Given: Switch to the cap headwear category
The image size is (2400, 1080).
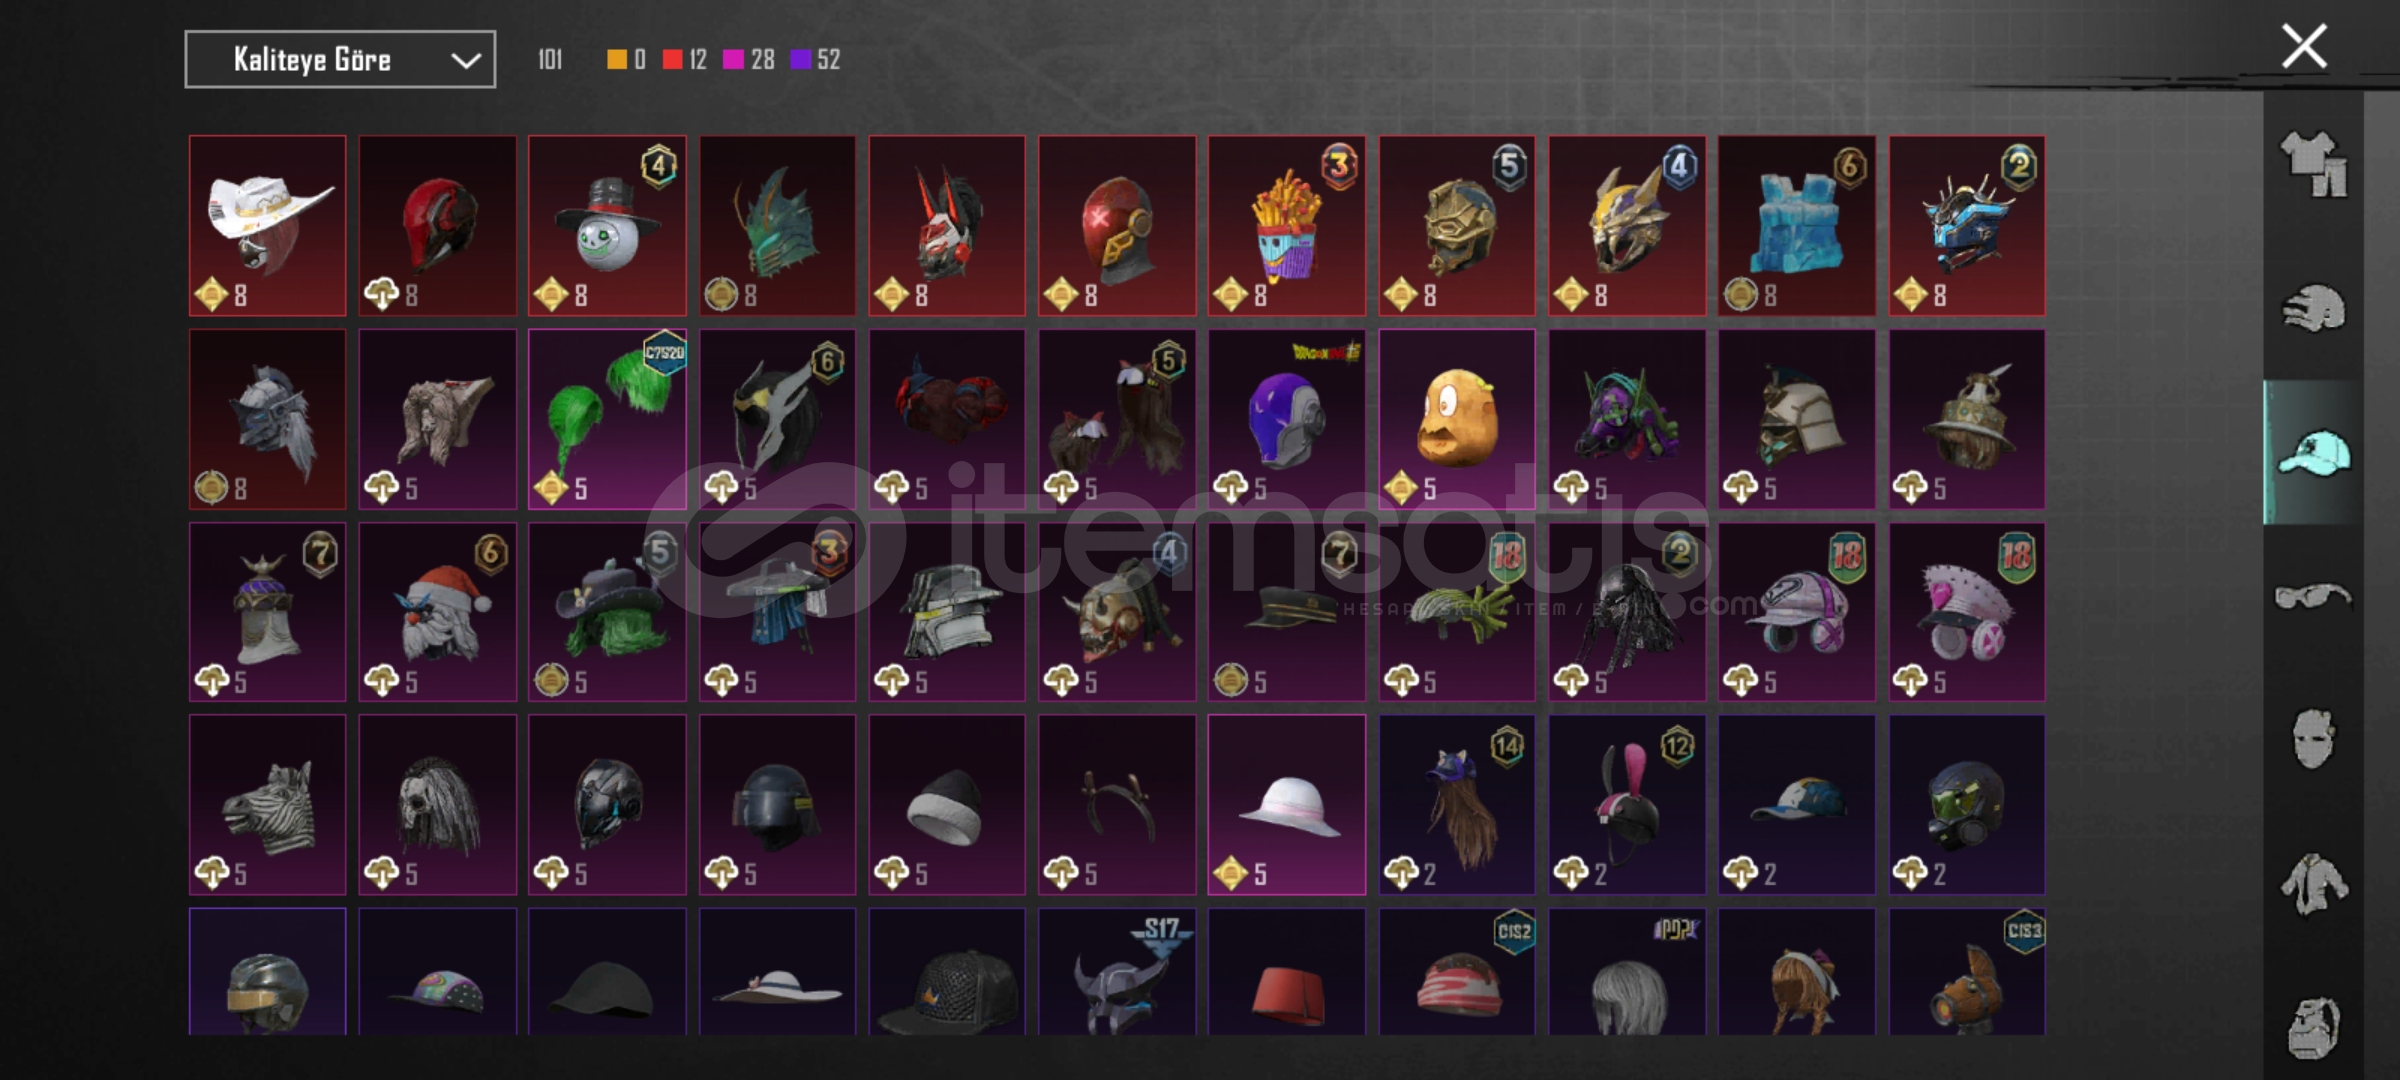Looking at the screenshot, I should pyautogui.click(x=2313, y=452).
